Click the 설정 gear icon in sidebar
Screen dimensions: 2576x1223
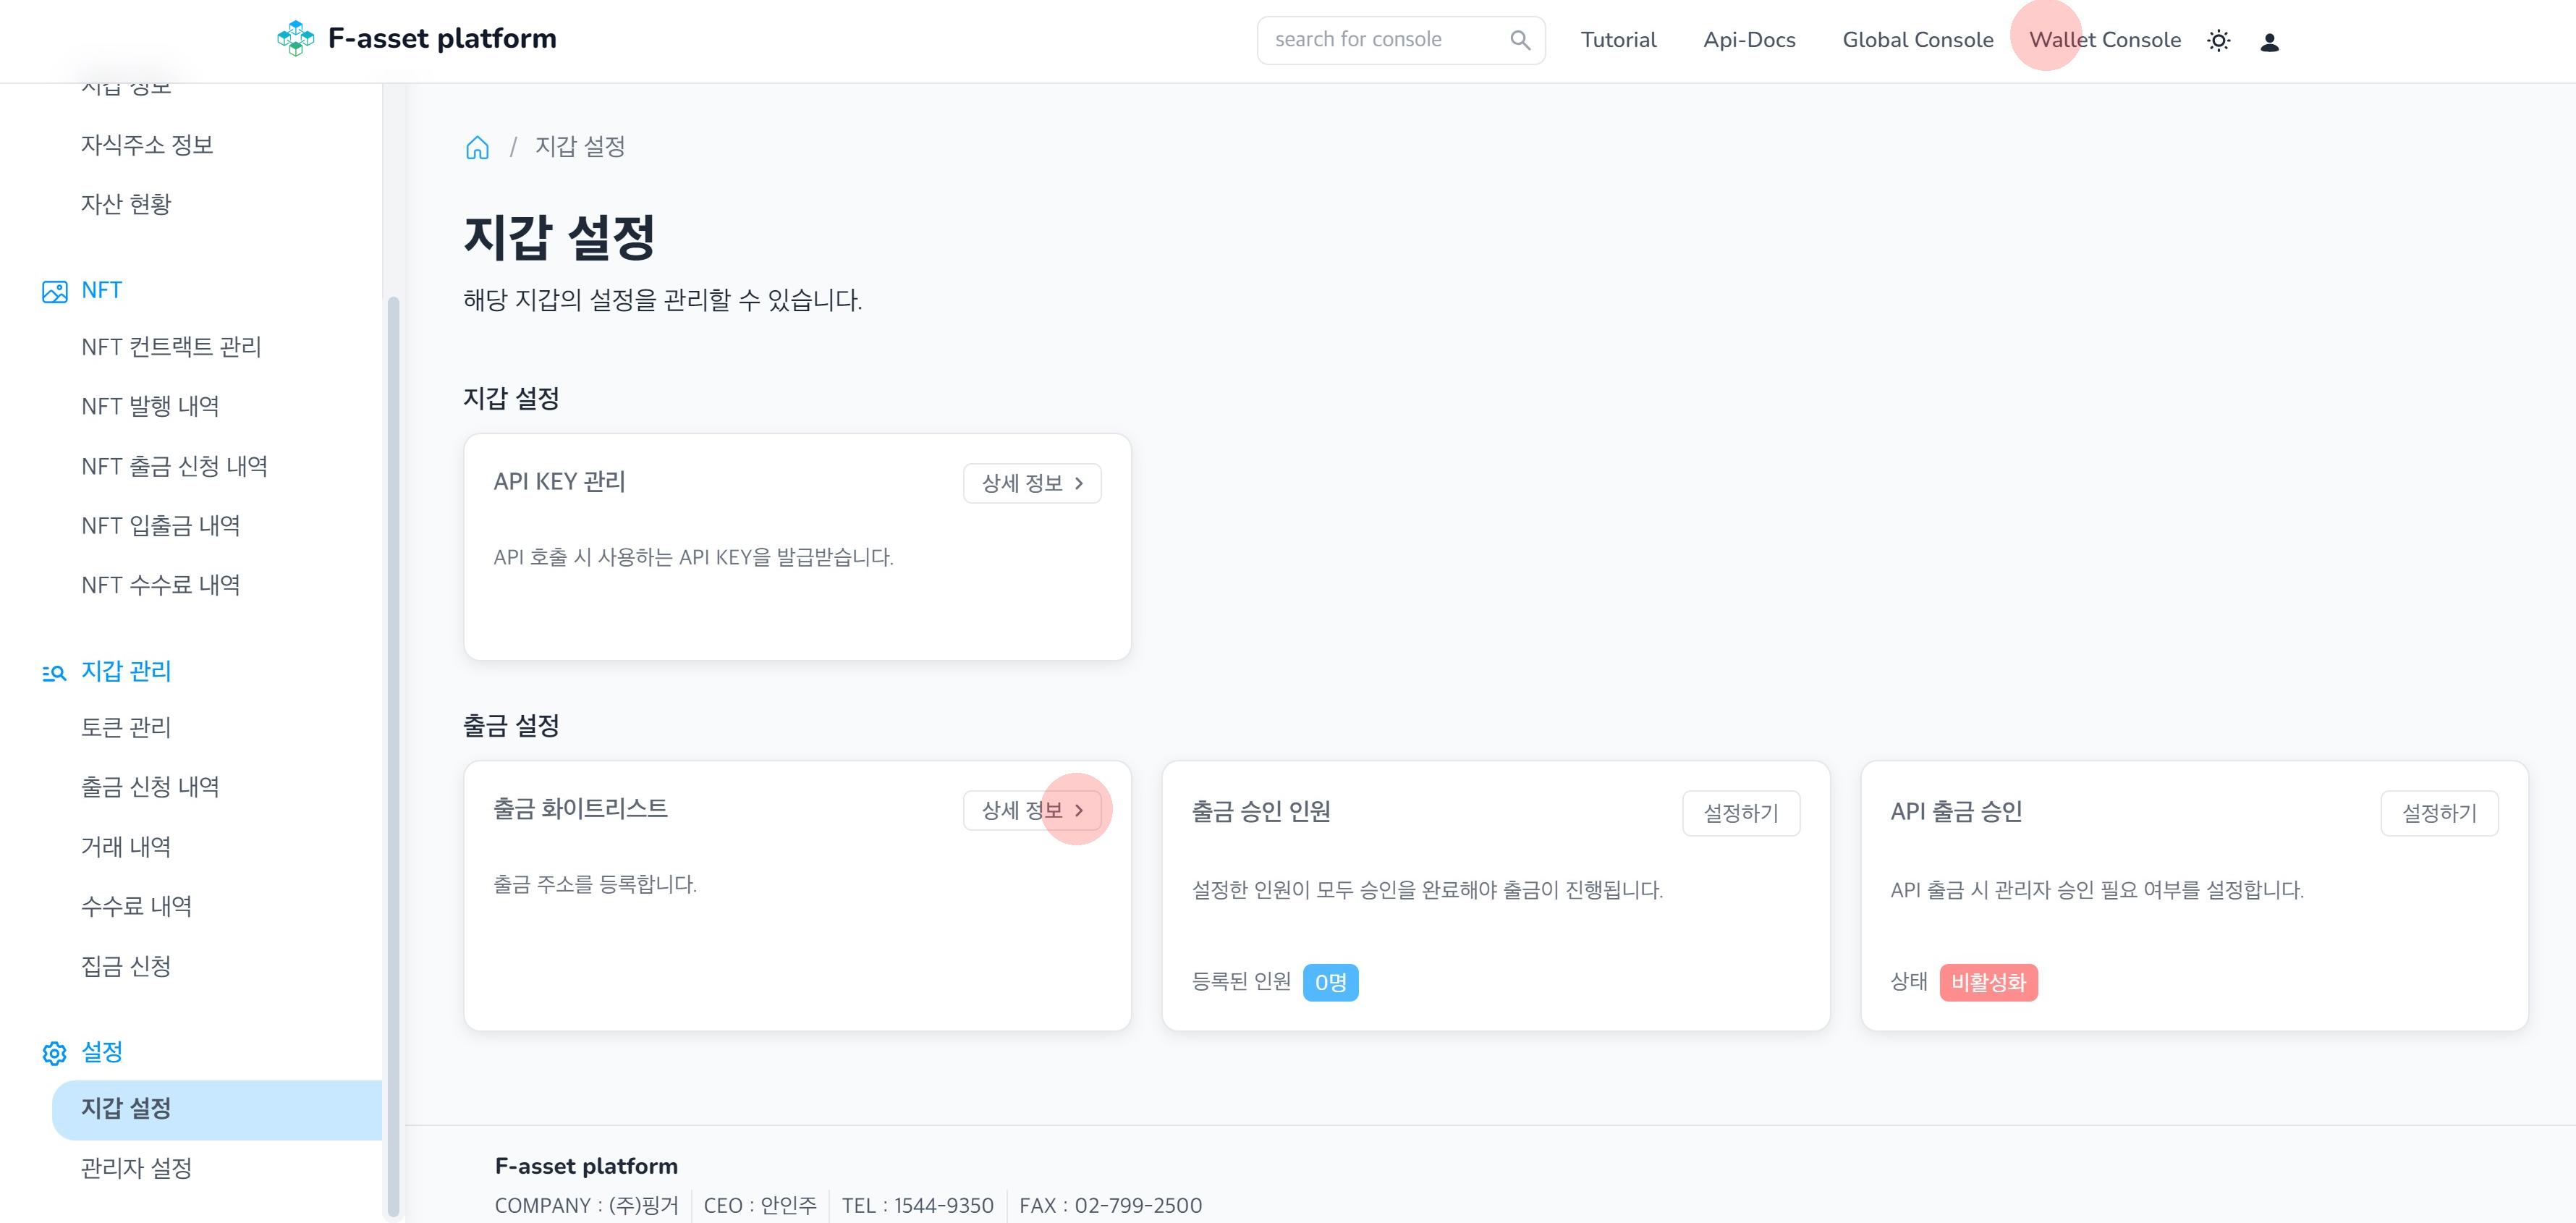[54, 1053]
